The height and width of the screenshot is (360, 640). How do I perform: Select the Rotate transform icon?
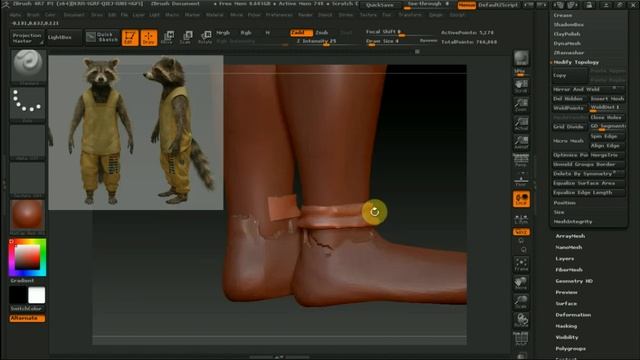[205, 38]
